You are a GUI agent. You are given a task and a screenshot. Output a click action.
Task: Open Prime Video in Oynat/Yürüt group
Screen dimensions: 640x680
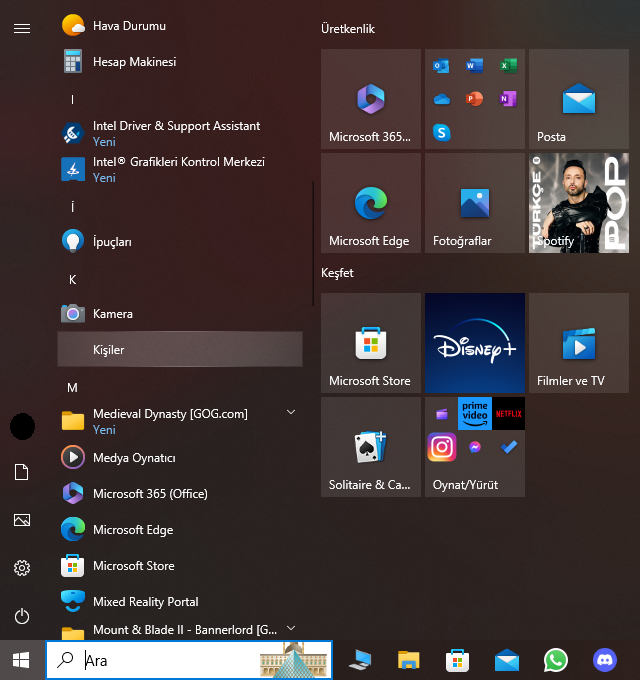coord(475,414)
